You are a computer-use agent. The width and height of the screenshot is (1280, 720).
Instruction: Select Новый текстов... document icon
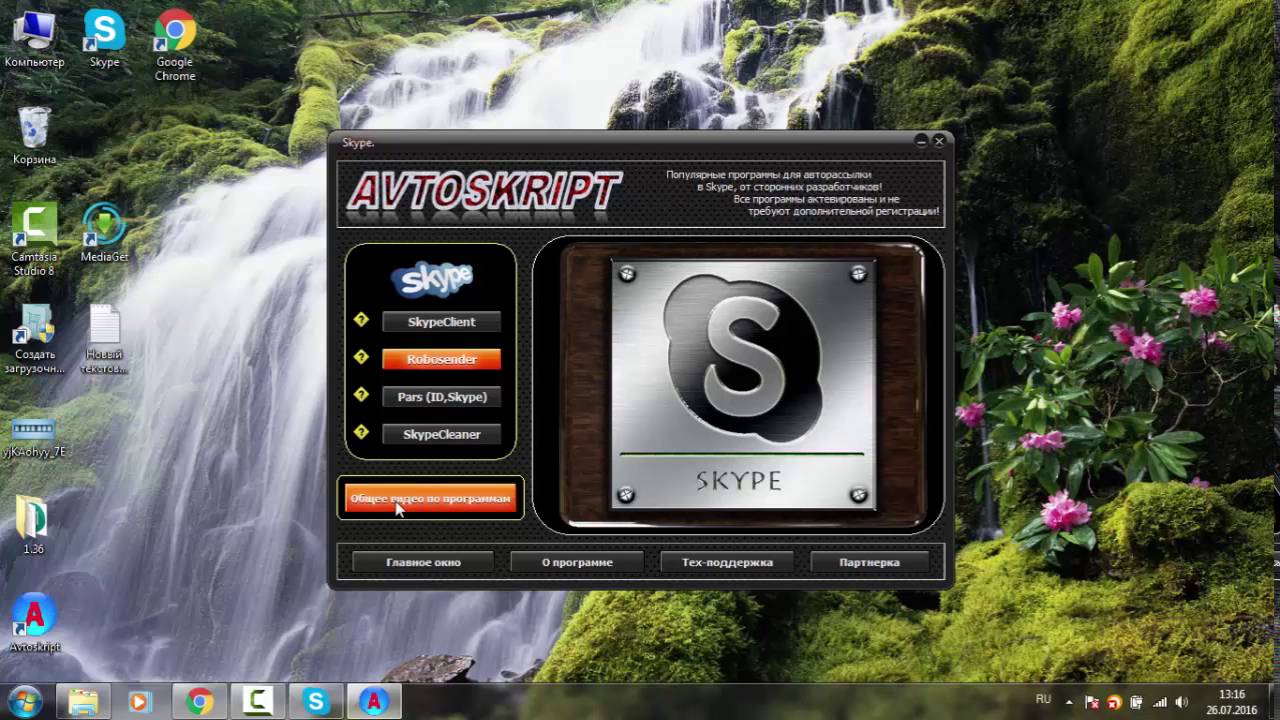pos(104,339)
